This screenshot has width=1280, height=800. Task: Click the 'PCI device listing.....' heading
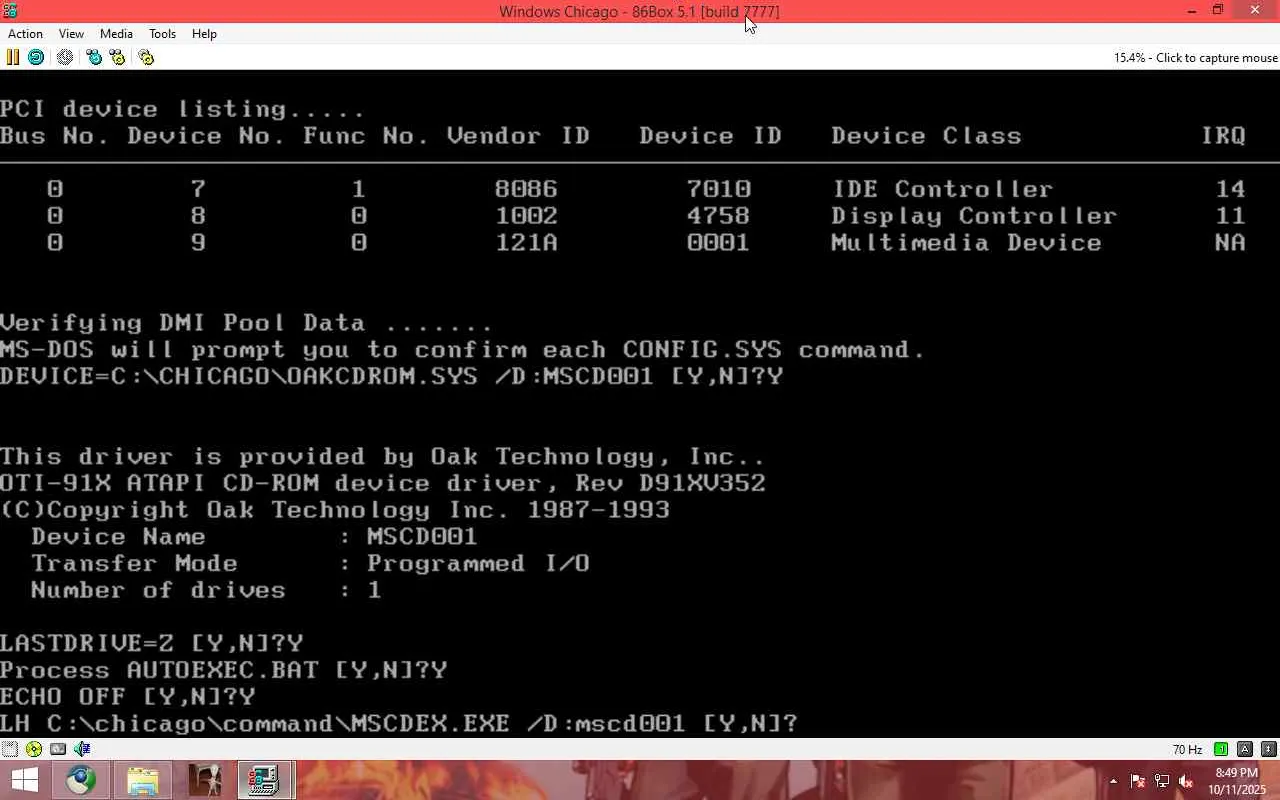pos(182,109)
